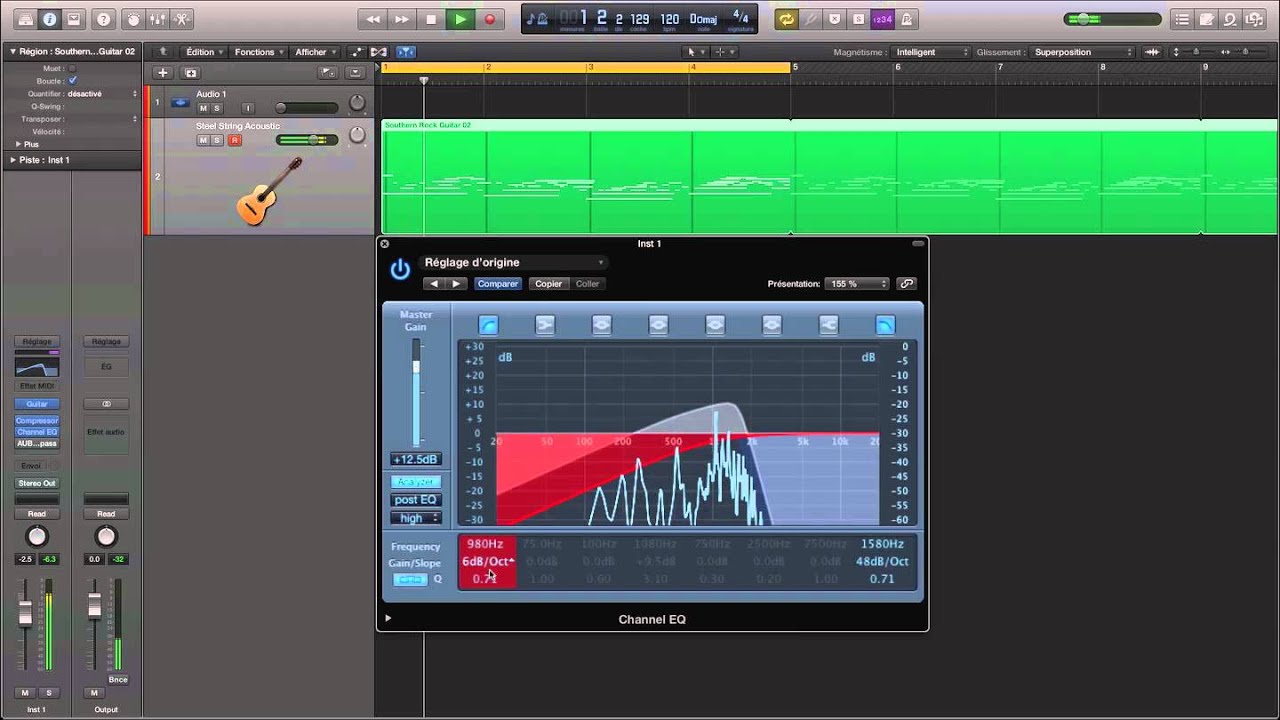Adjust the master volume slider in control bar

tap(1112, 19)
